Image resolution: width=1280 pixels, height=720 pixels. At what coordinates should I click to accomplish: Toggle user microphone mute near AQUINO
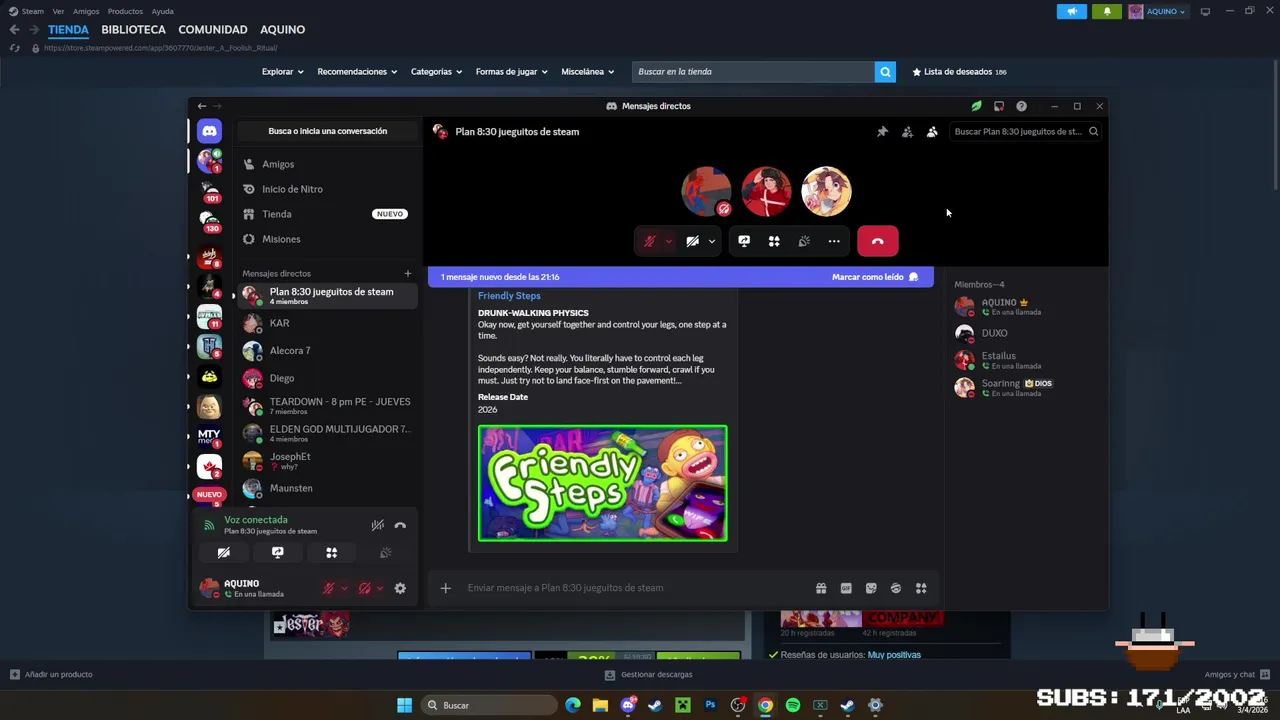click(328, 588)
